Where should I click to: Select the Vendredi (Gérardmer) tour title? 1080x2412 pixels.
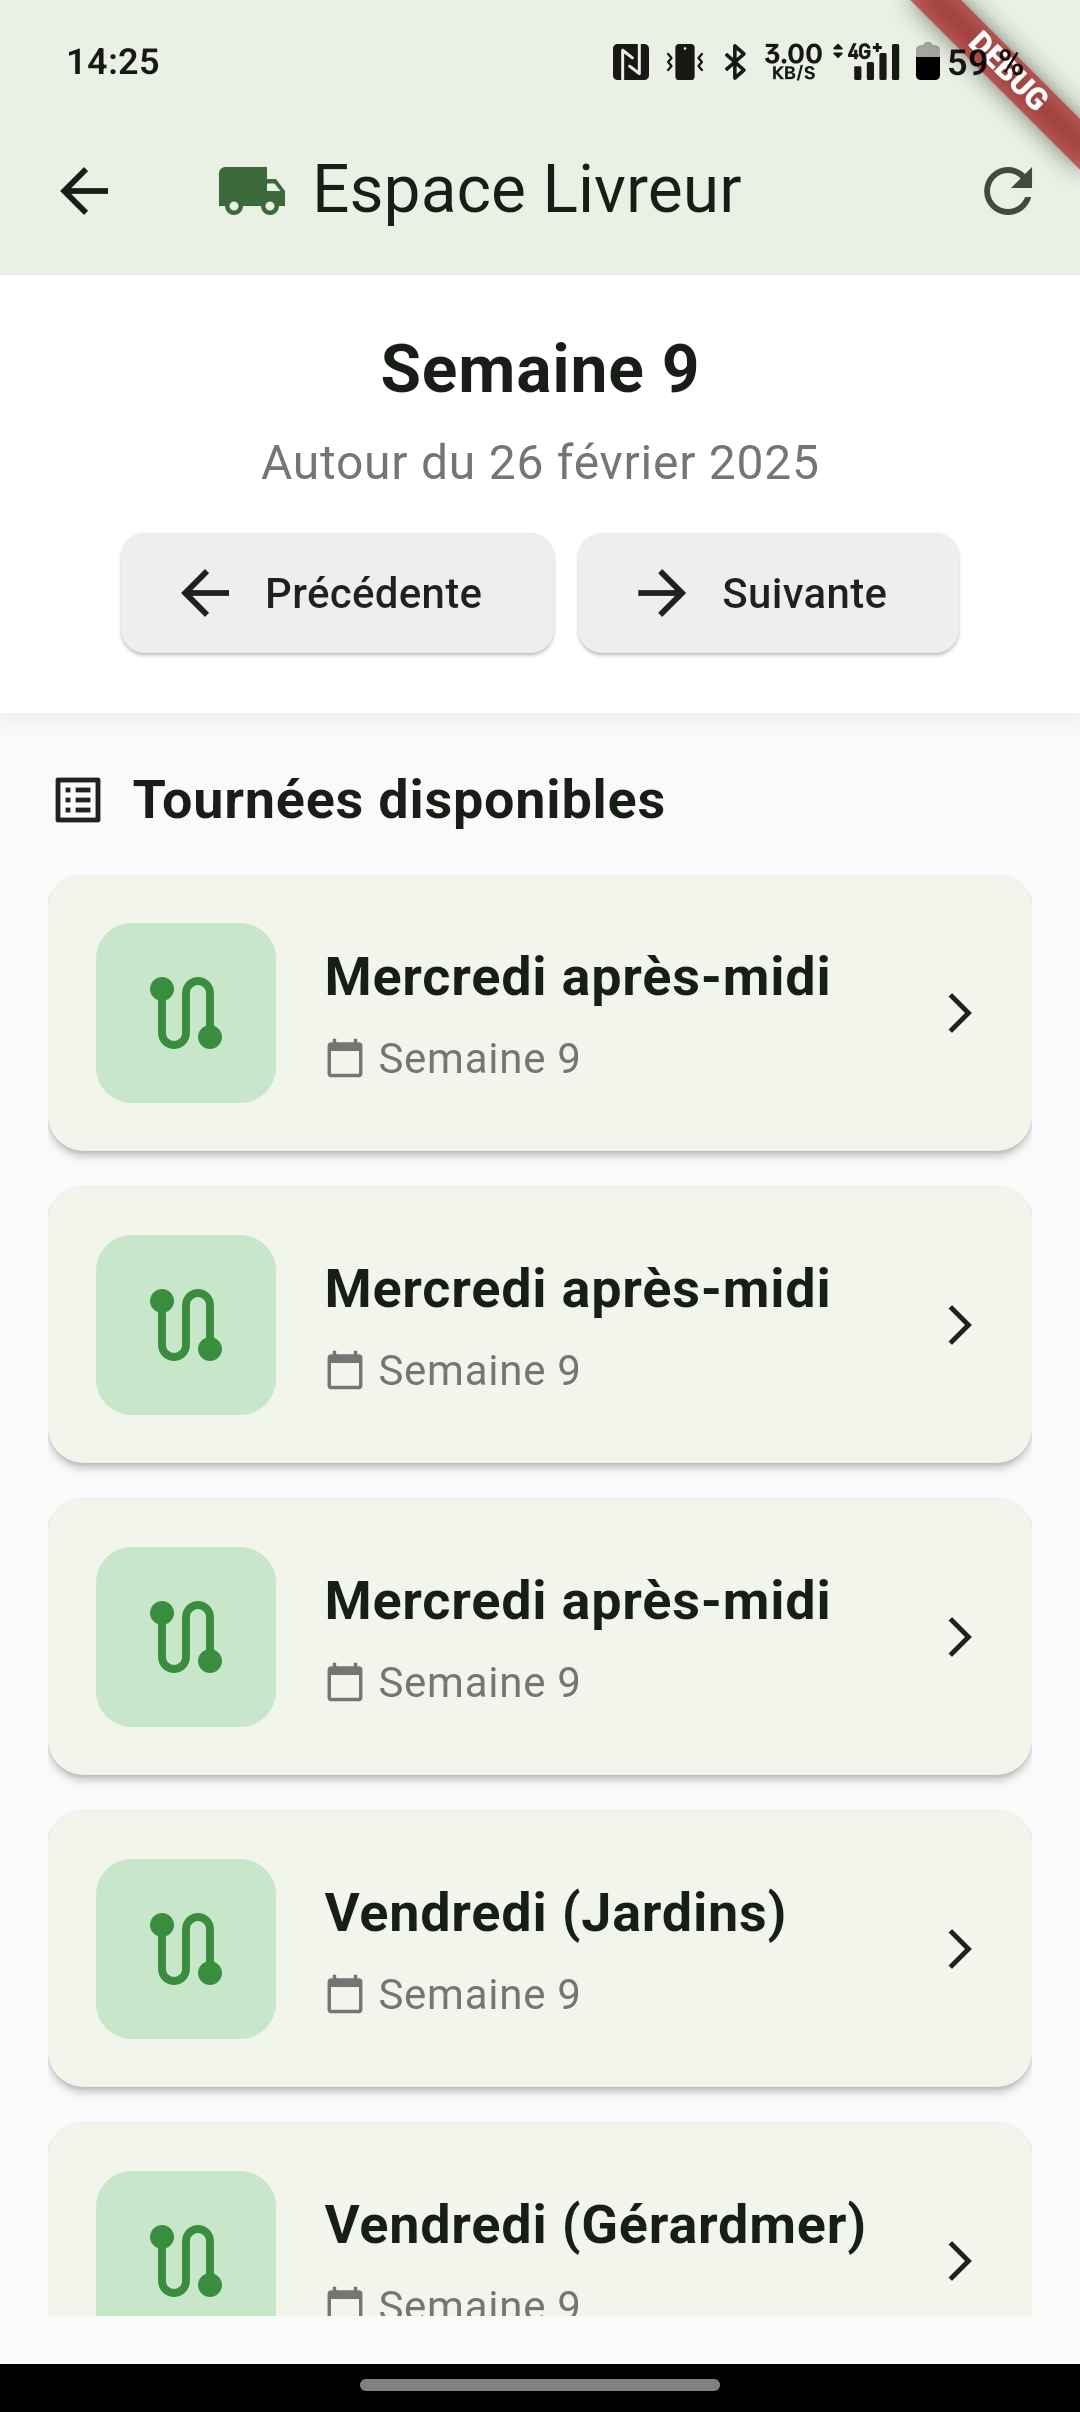point(595,2224)
